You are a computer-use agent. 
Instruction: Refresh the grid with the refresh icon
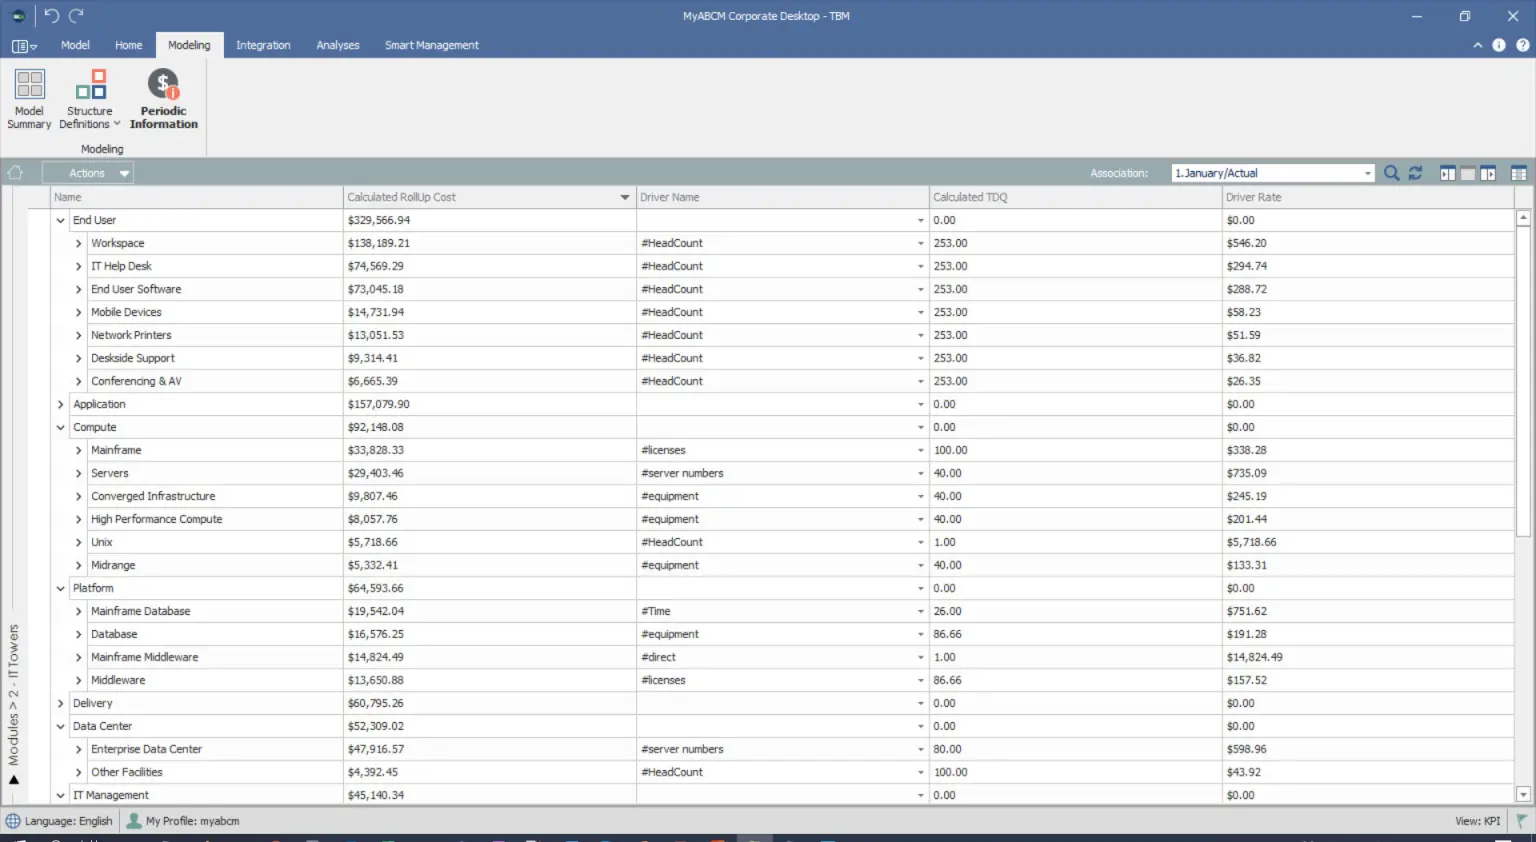(1415, 173)
